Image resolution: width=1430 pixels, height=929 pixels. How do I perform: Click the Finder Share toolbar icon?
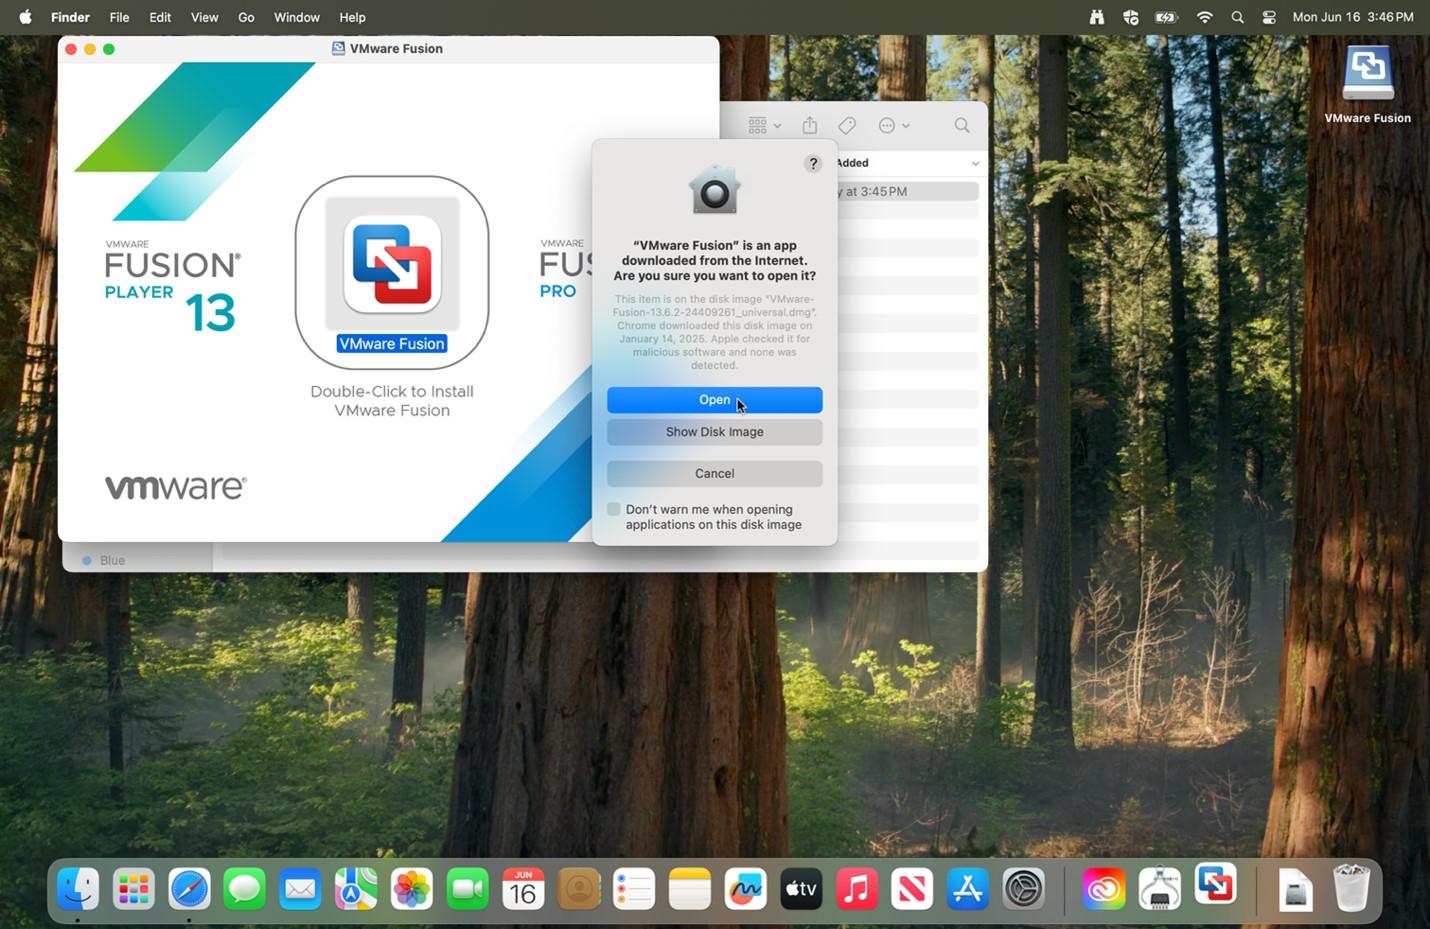click(810, 125)
